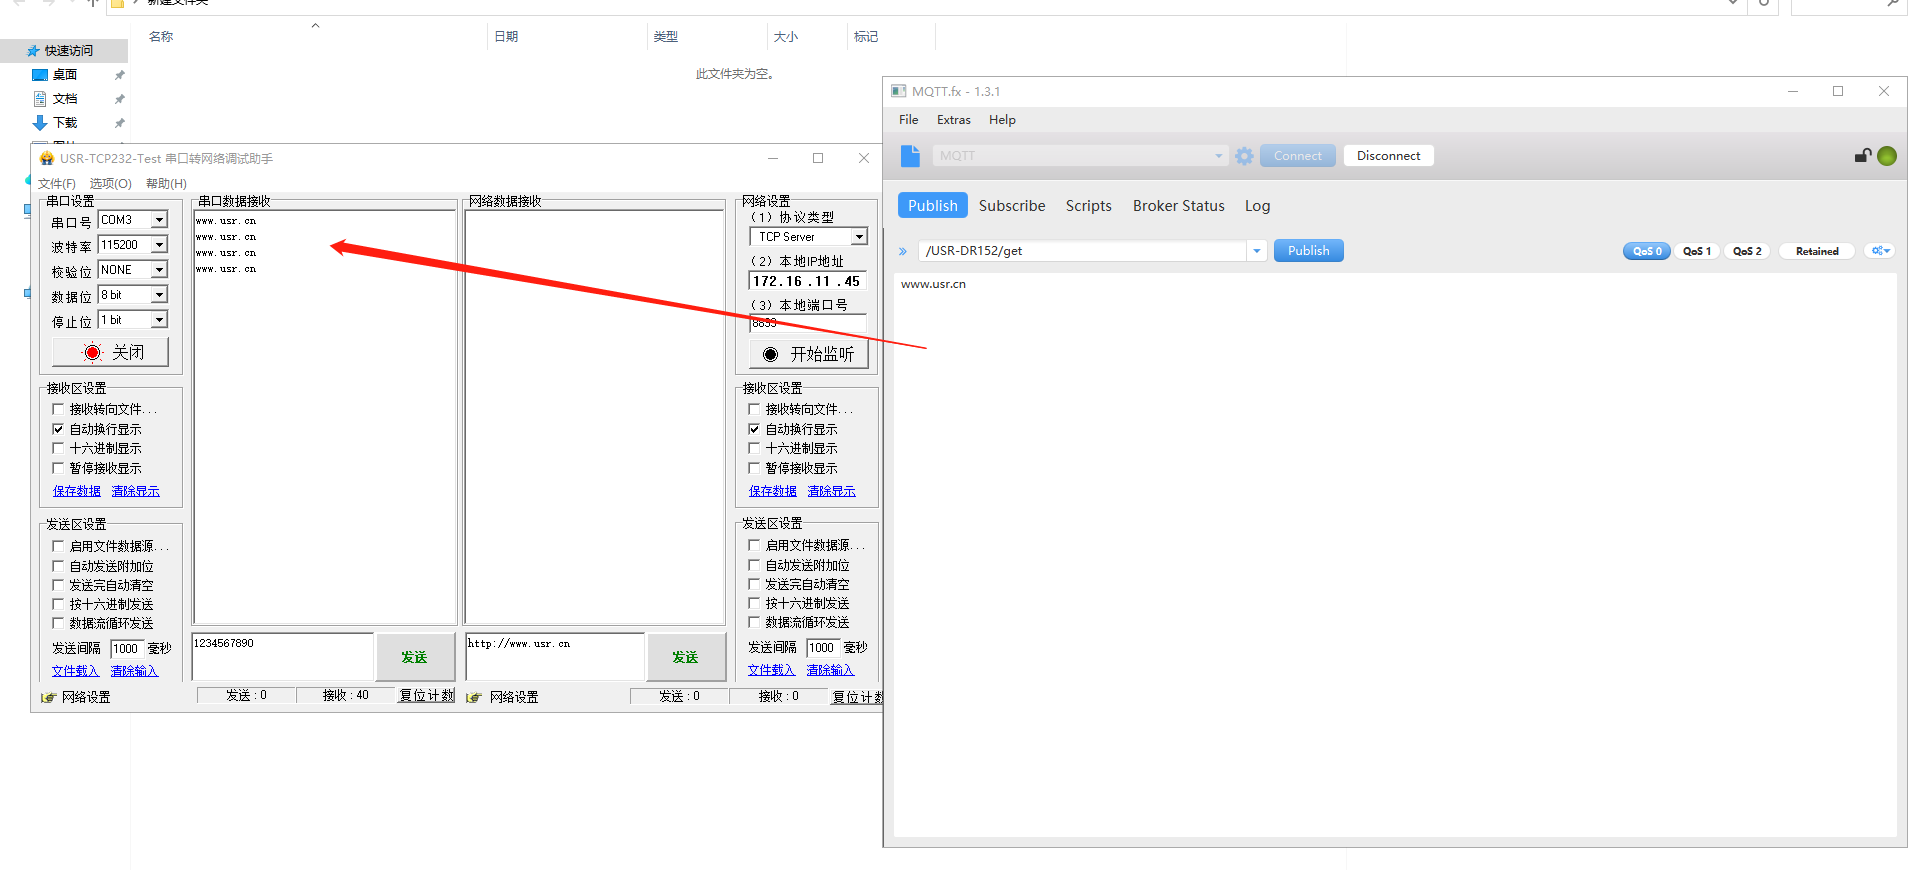Uncheck 自动换行显示 in the network receive settings
Image resolution: width=1916 pixels, height=870 pixels.
755,429
